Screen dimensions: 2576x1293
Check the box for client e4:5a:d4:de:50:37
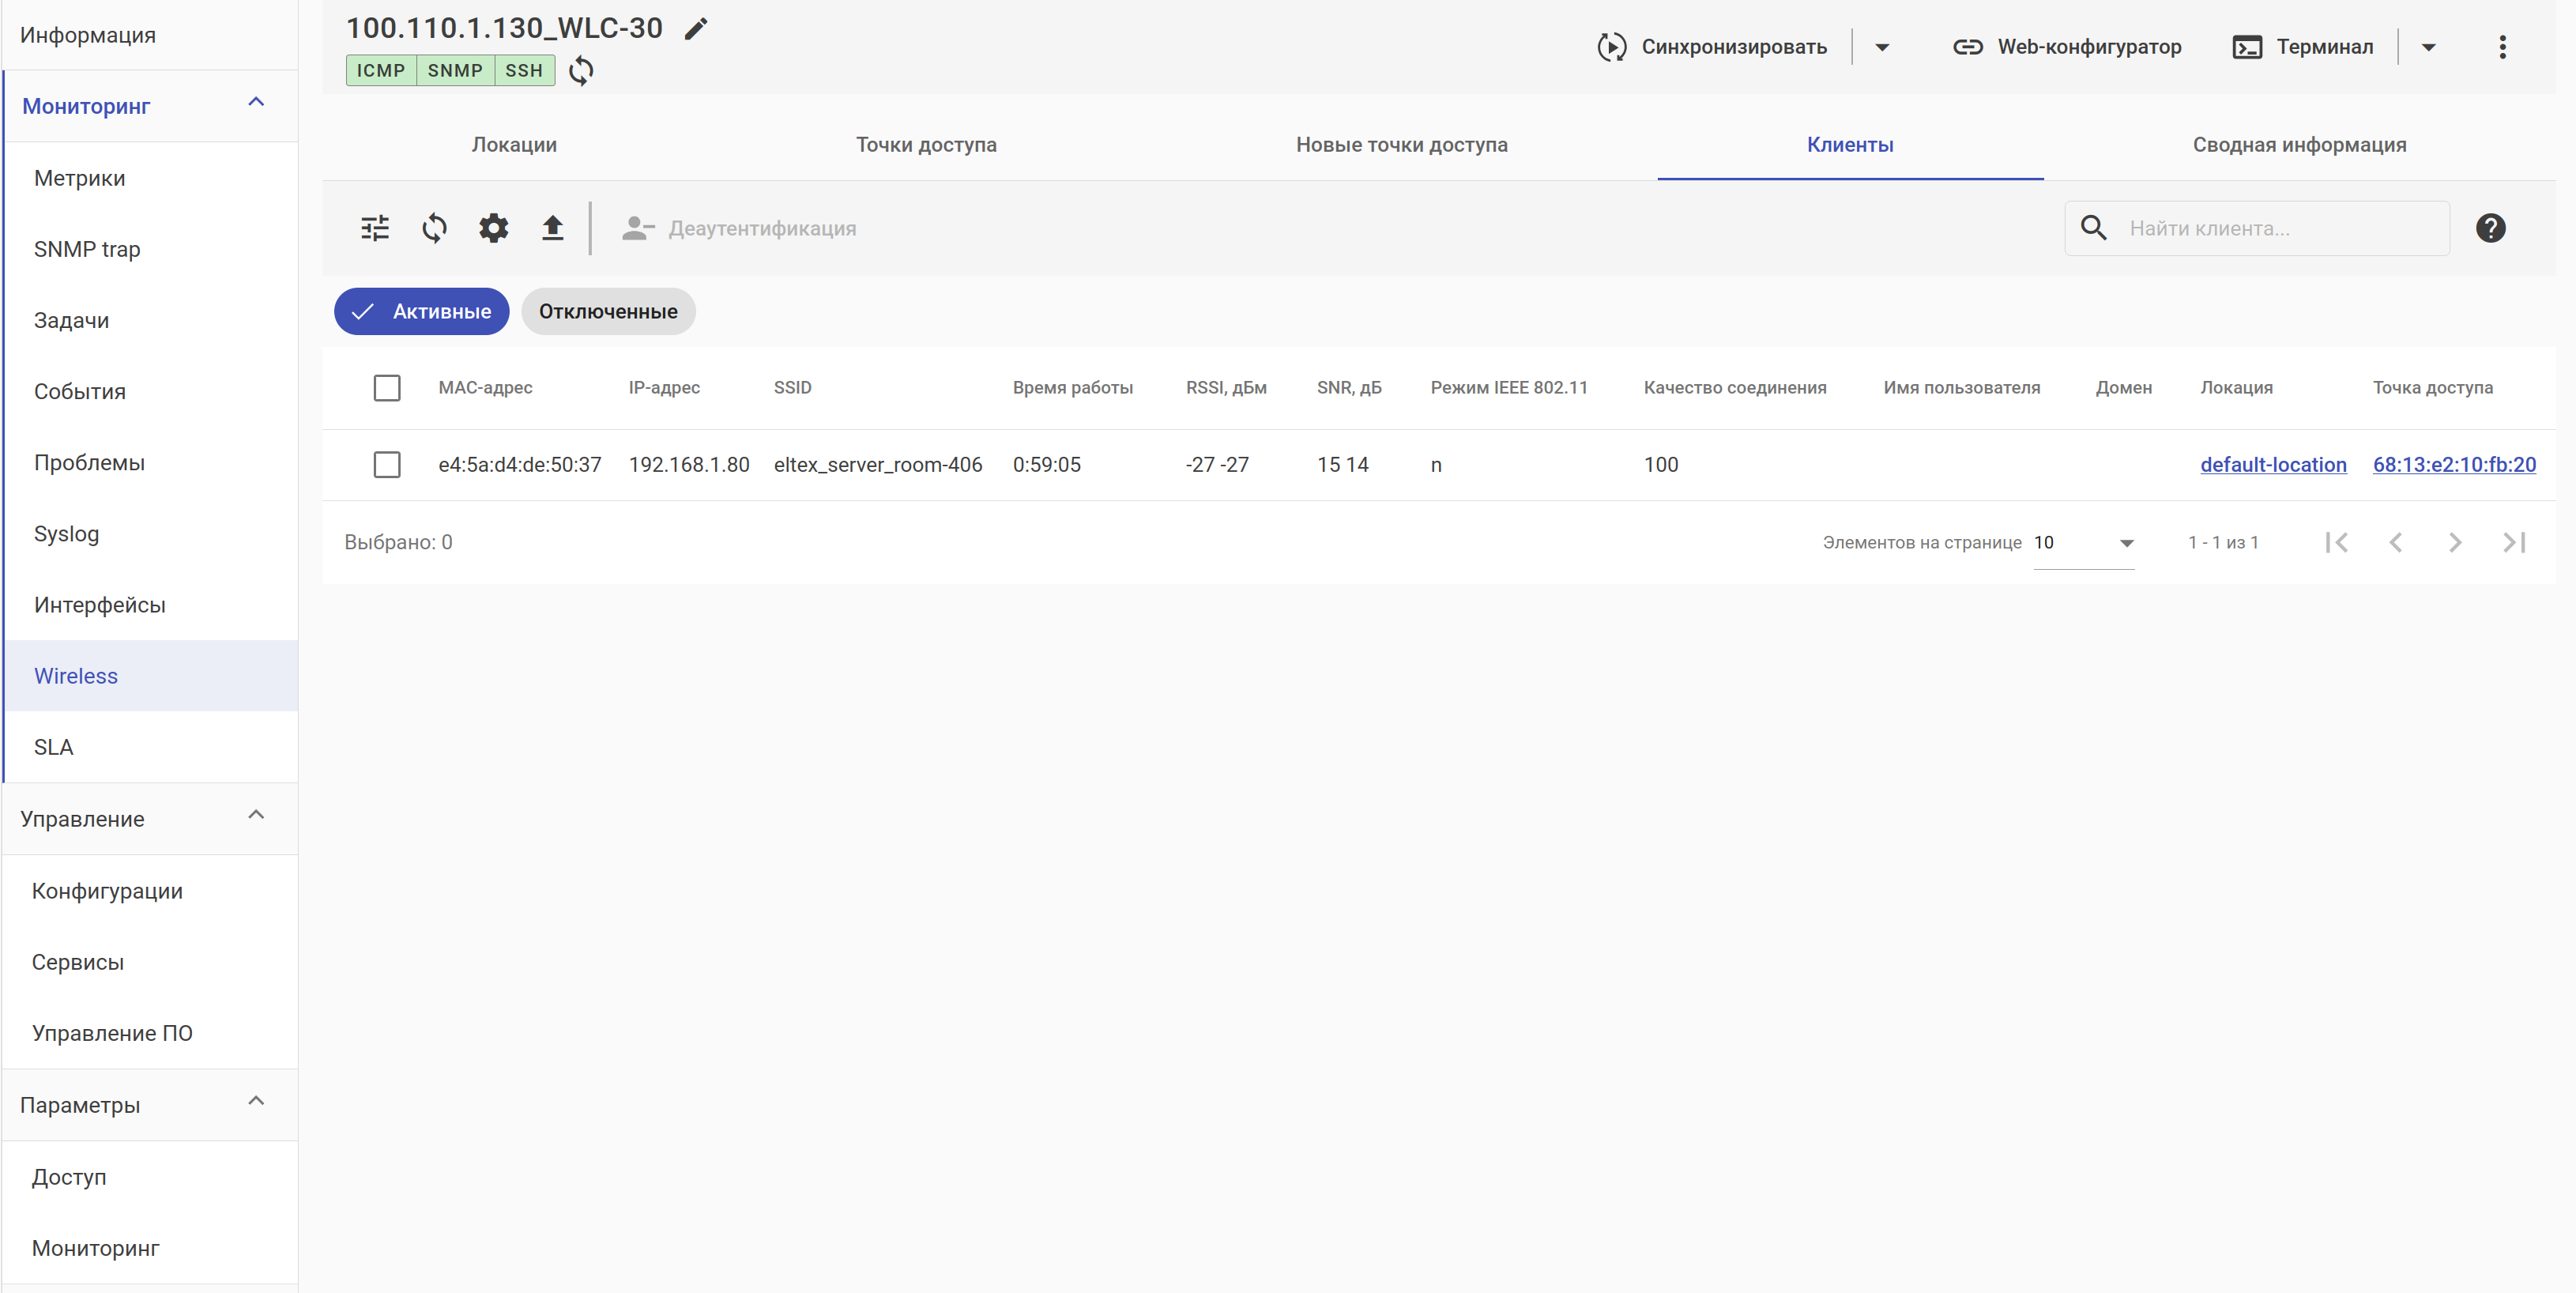tap(387, 465)
